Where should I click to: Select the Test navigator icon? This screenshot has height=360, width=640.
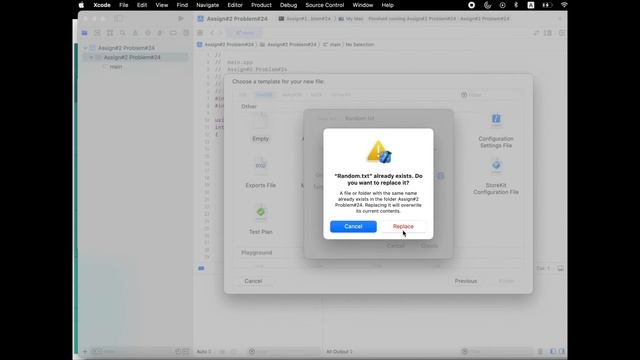(148, 33)
